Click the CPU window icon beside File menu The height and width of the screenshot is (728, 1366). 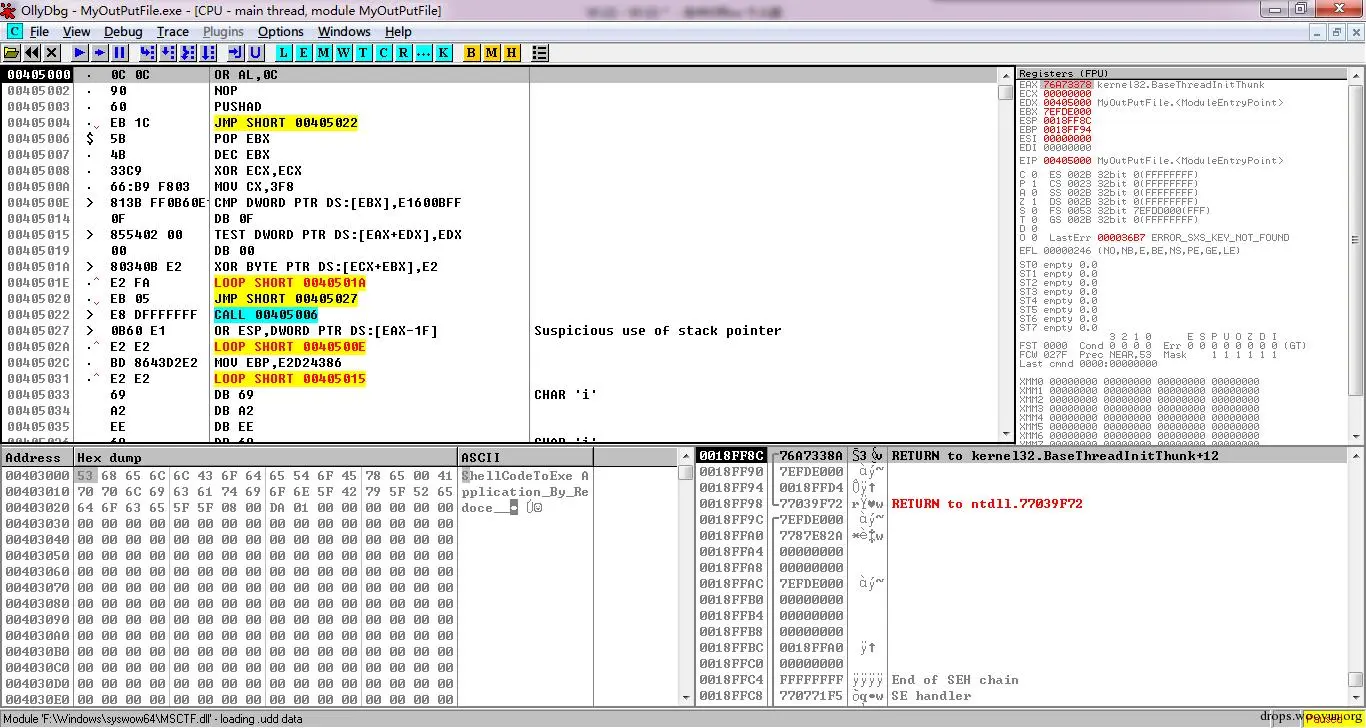coord(14,32)
